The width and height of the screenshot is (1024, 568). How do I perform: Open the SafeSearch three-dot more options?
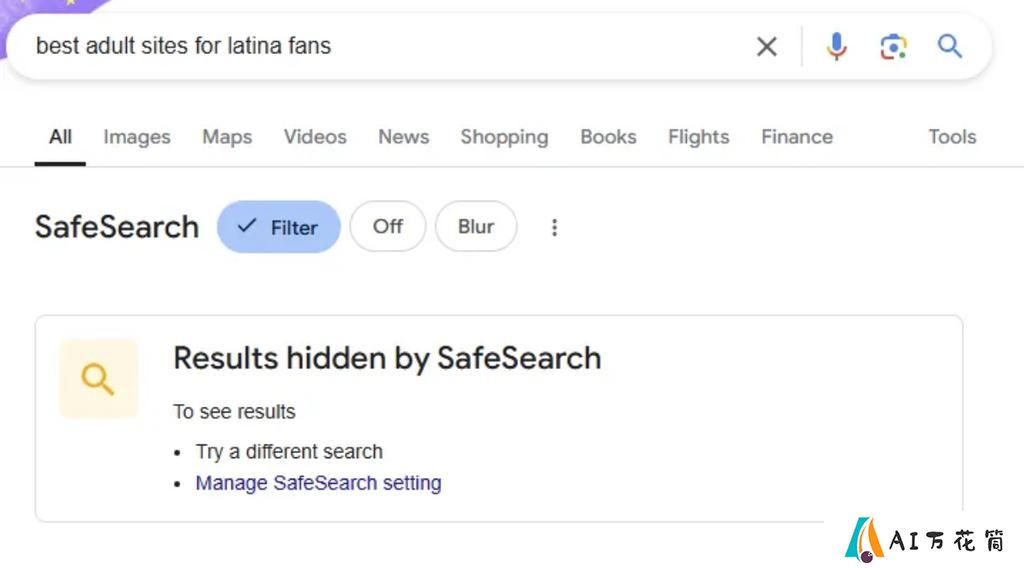[x=554, y=227]
